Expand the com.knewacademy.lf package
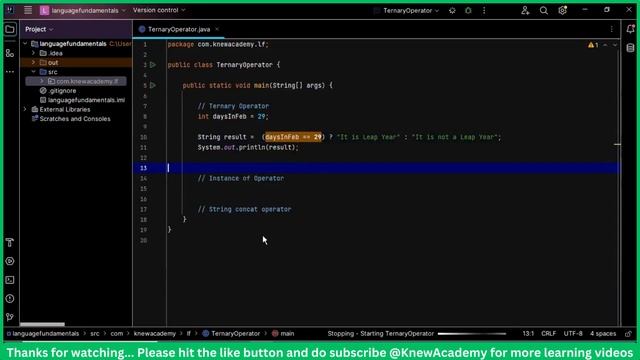 (x=42, y=81)
